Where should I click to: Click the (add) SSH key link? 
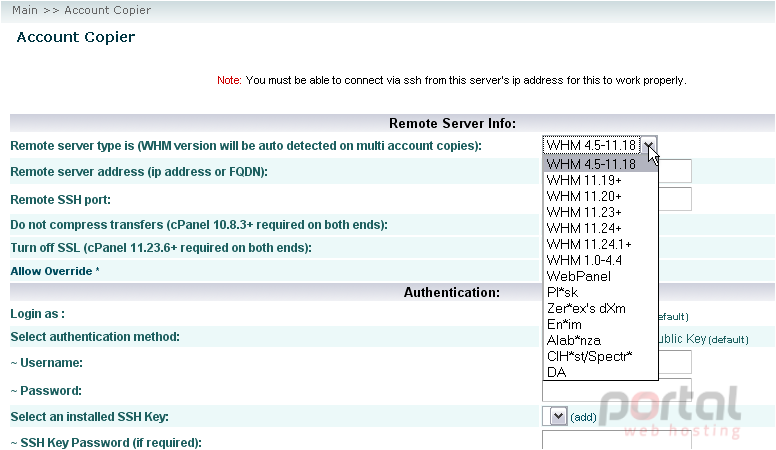pos(583,417)
